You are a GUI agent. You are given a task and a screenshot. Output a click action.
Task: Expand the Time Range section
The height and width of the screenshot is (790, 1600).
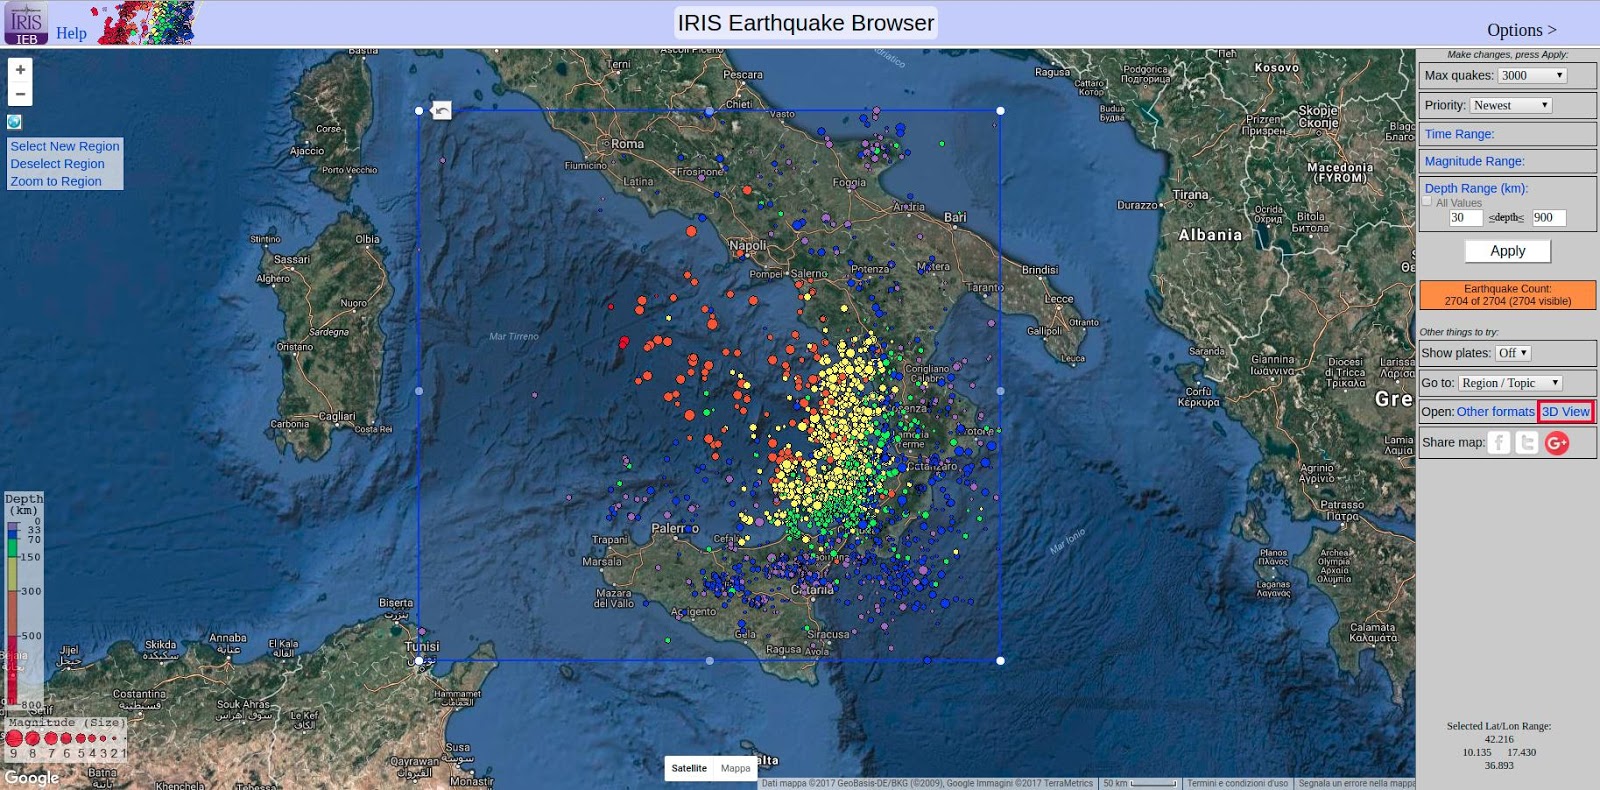1459,134
